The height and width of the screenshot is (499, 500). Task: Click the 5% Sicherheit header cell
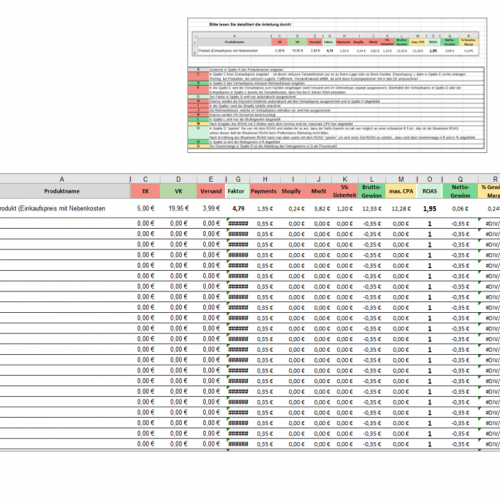345,191
